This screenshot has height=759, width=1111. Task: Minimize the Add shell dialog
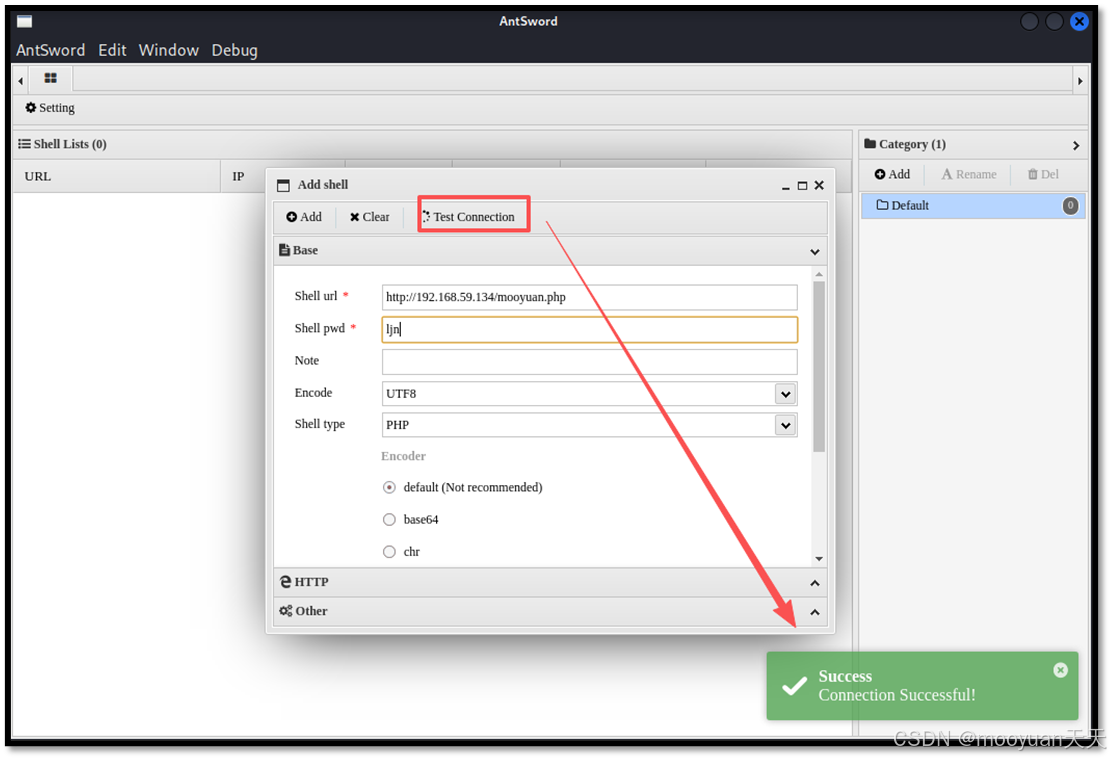[786, 186]
